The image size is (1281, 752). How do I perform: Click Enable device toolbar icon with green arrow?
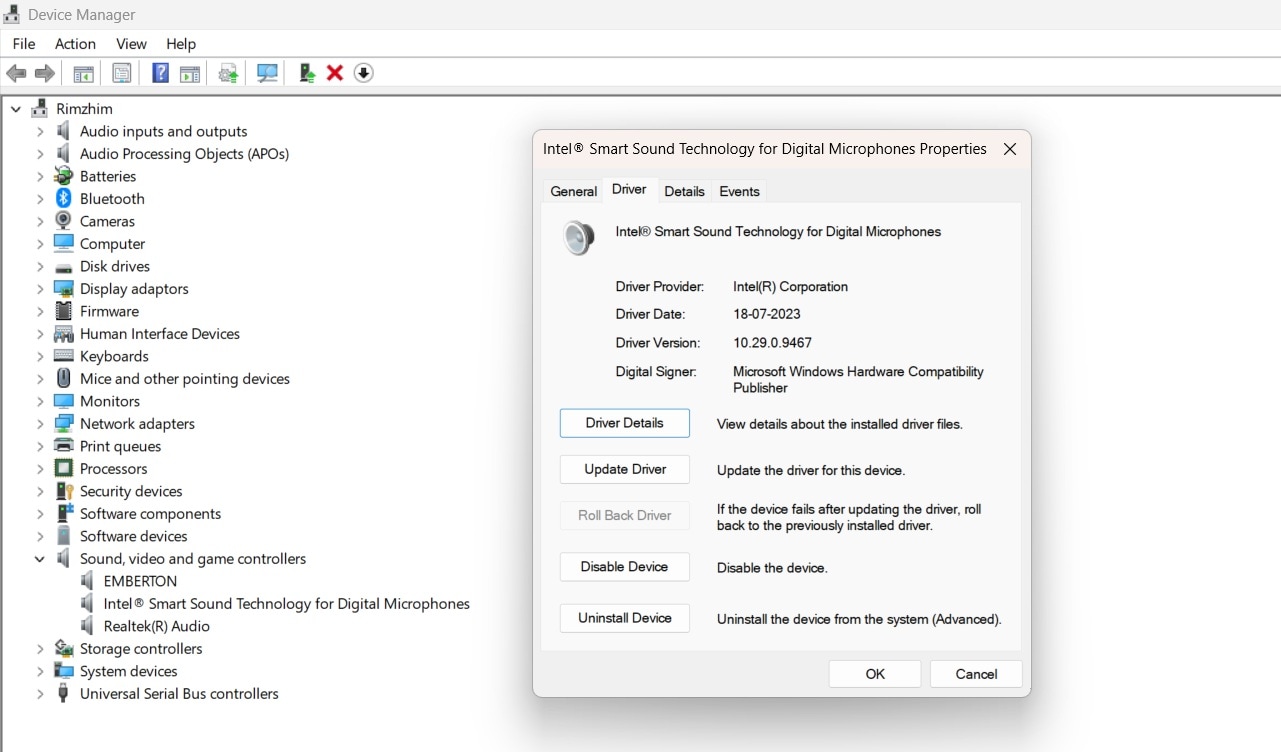click(x=308, y=73)
